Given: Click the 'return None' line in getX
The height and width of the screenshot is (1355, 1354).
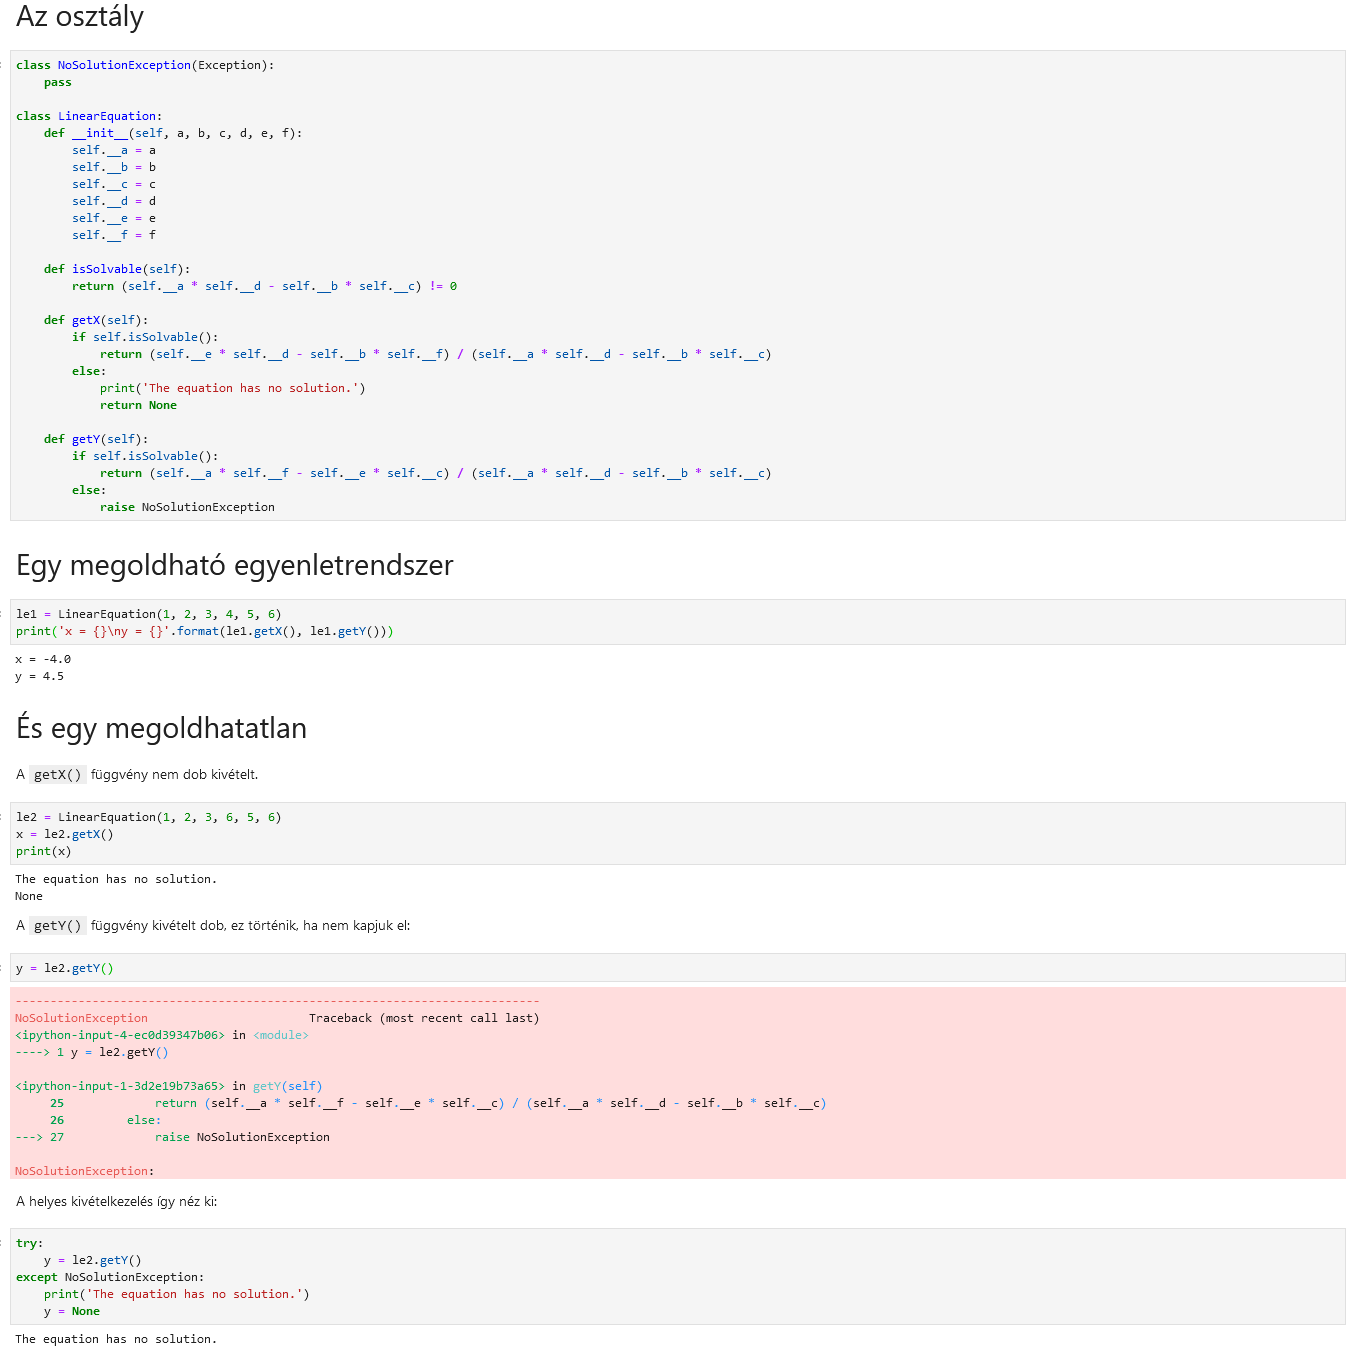Looking at the screenshot, I should coord(138,405).
